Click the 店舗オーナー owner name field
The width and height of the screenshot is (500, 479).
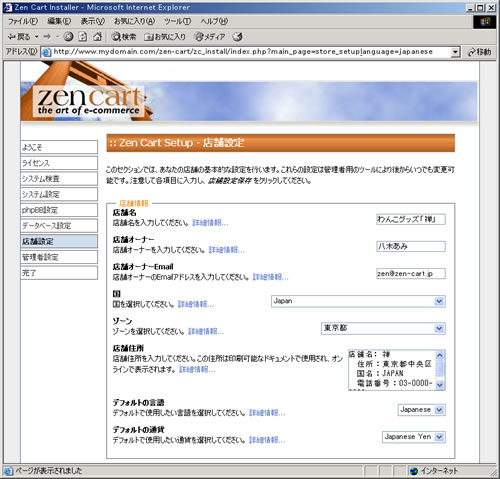tap(411, 246)
